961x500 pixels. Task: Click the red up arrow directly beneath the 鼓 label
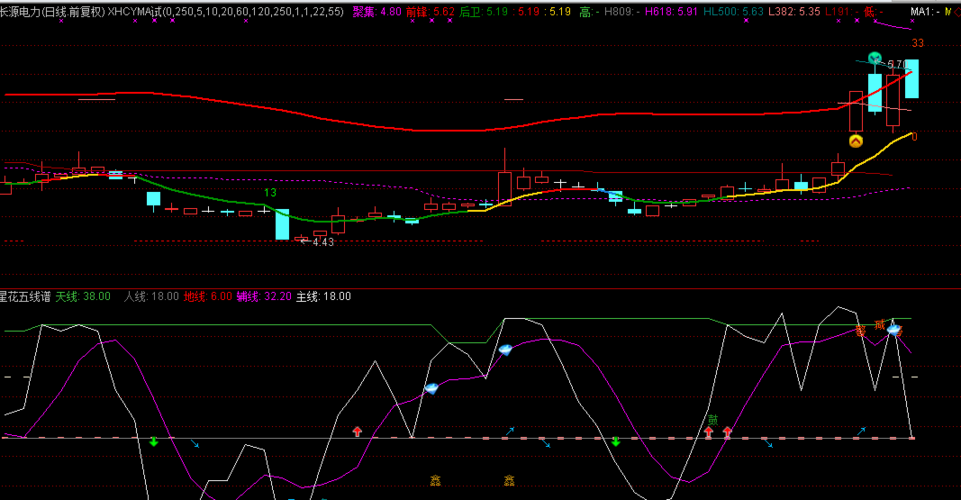708,431
